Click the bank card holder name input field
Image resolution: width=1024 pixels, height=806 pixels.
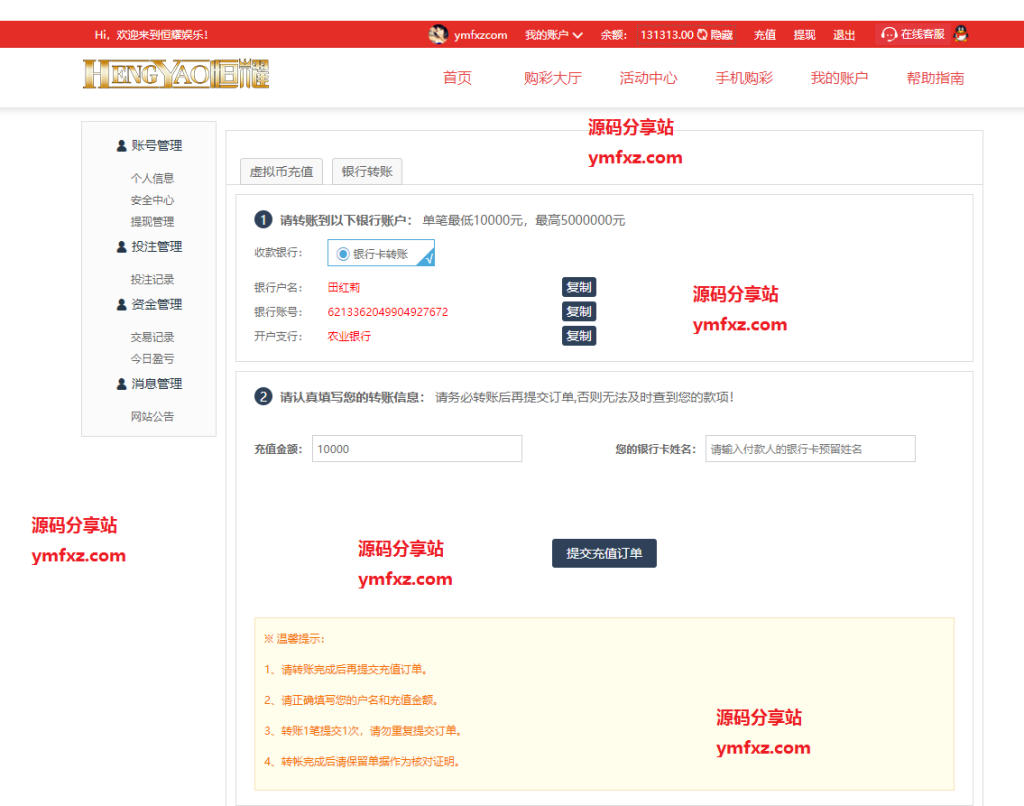(x=810, y=448)
